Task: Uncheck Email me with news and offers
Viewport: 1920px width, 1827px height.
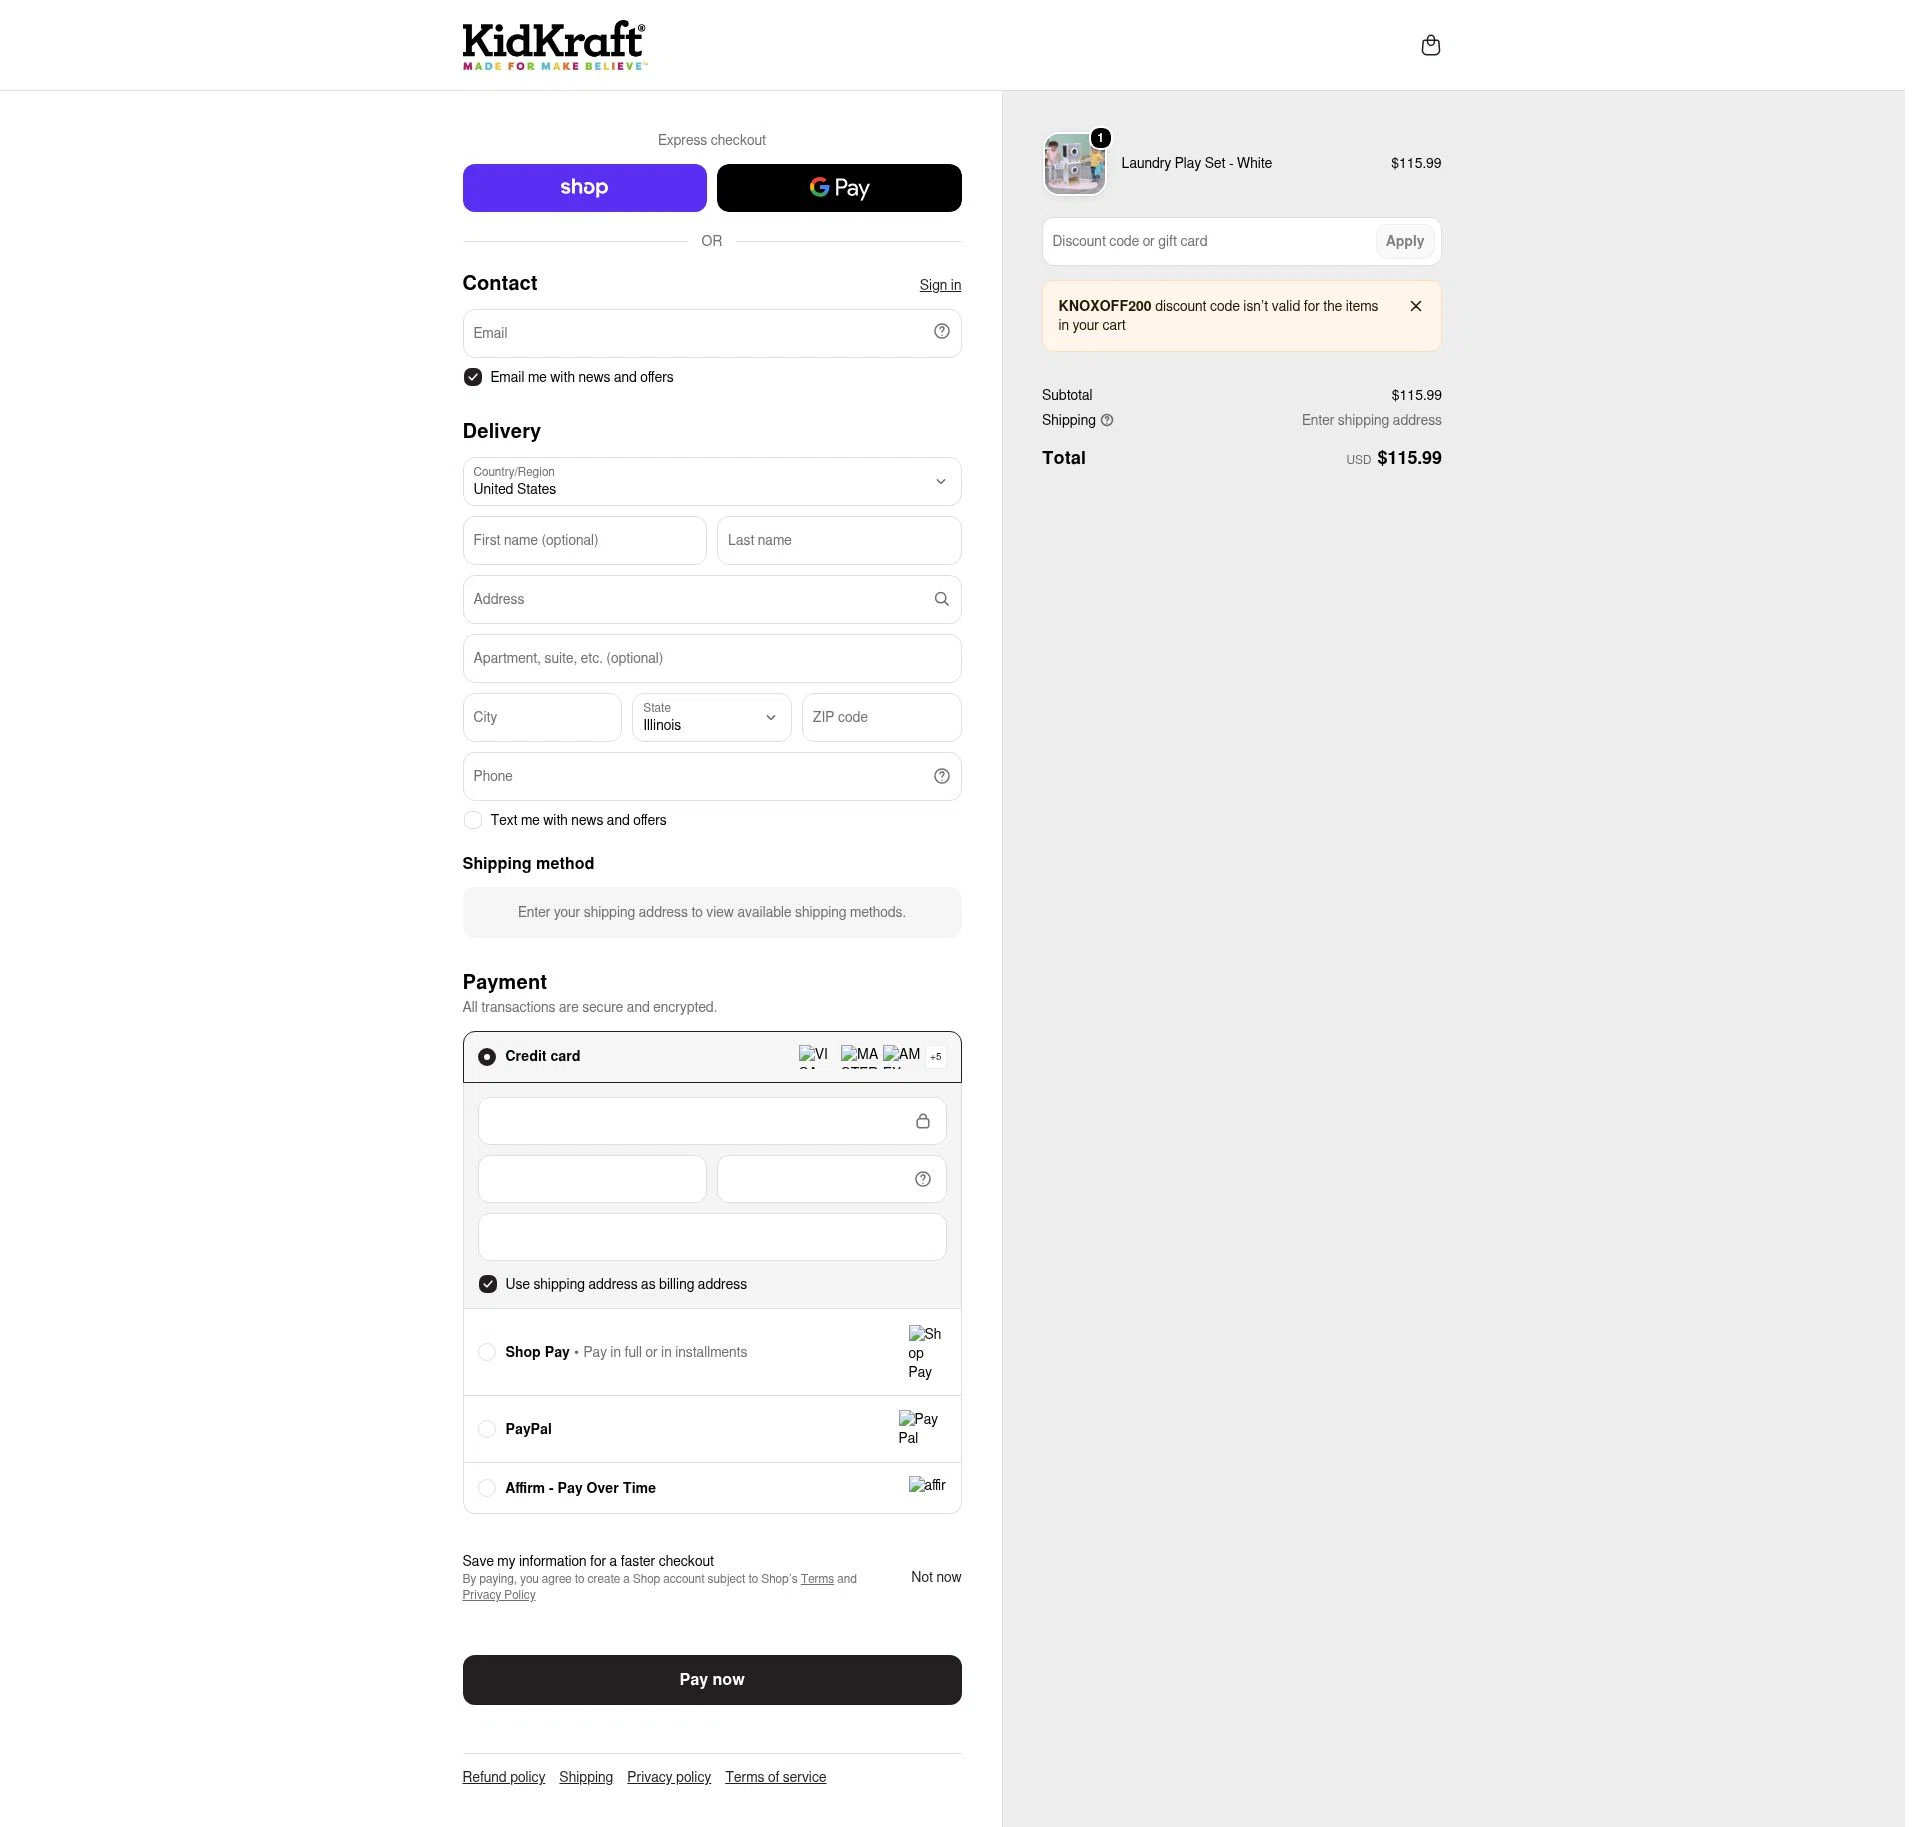Action: (472, 377)
